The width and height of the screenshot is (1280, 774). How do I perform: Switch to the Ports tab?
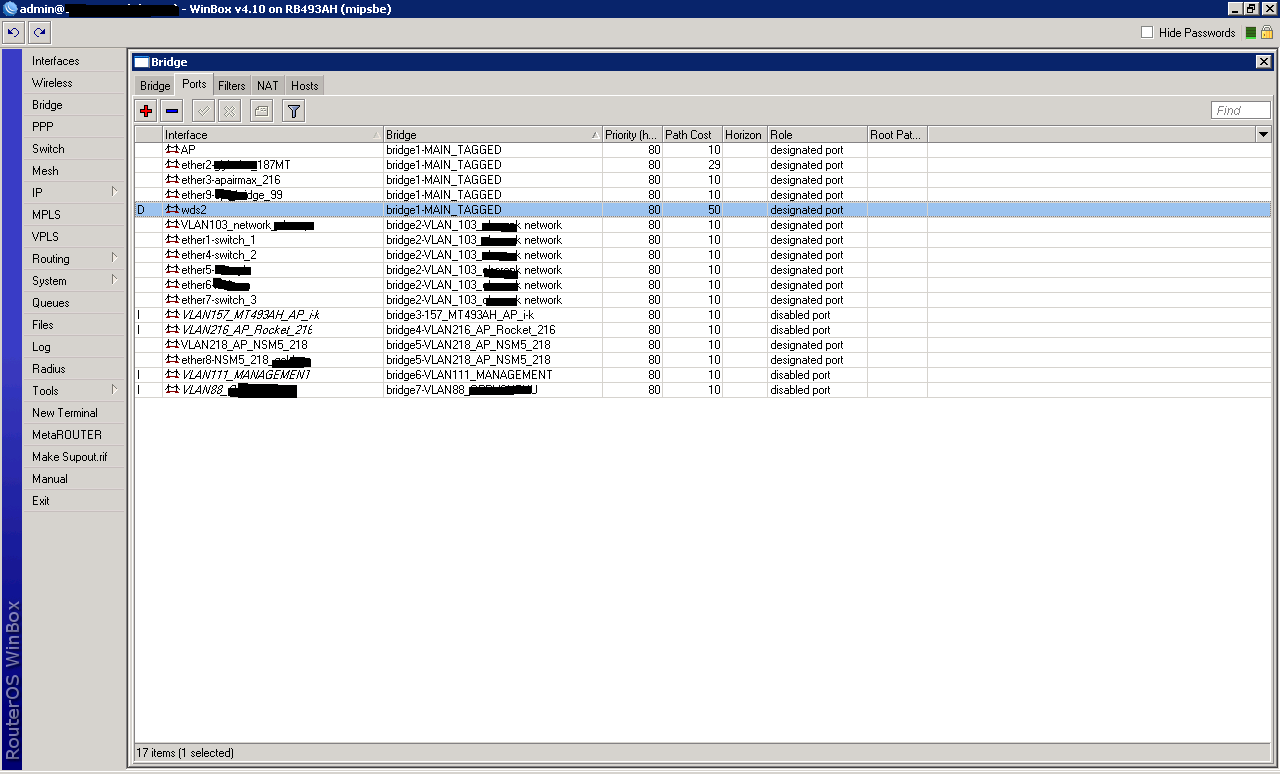[194, 85]
